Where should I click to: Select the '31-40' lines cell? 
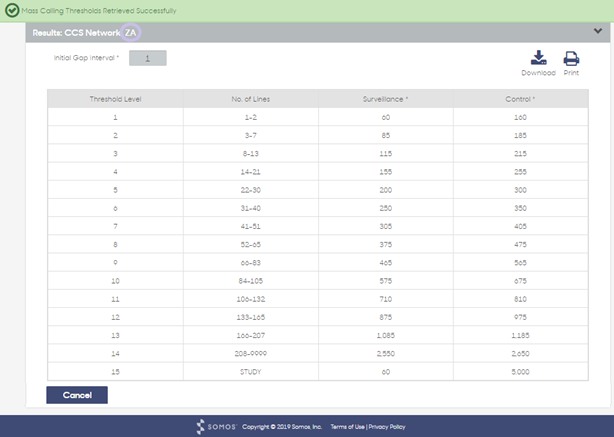pos(251,208)
